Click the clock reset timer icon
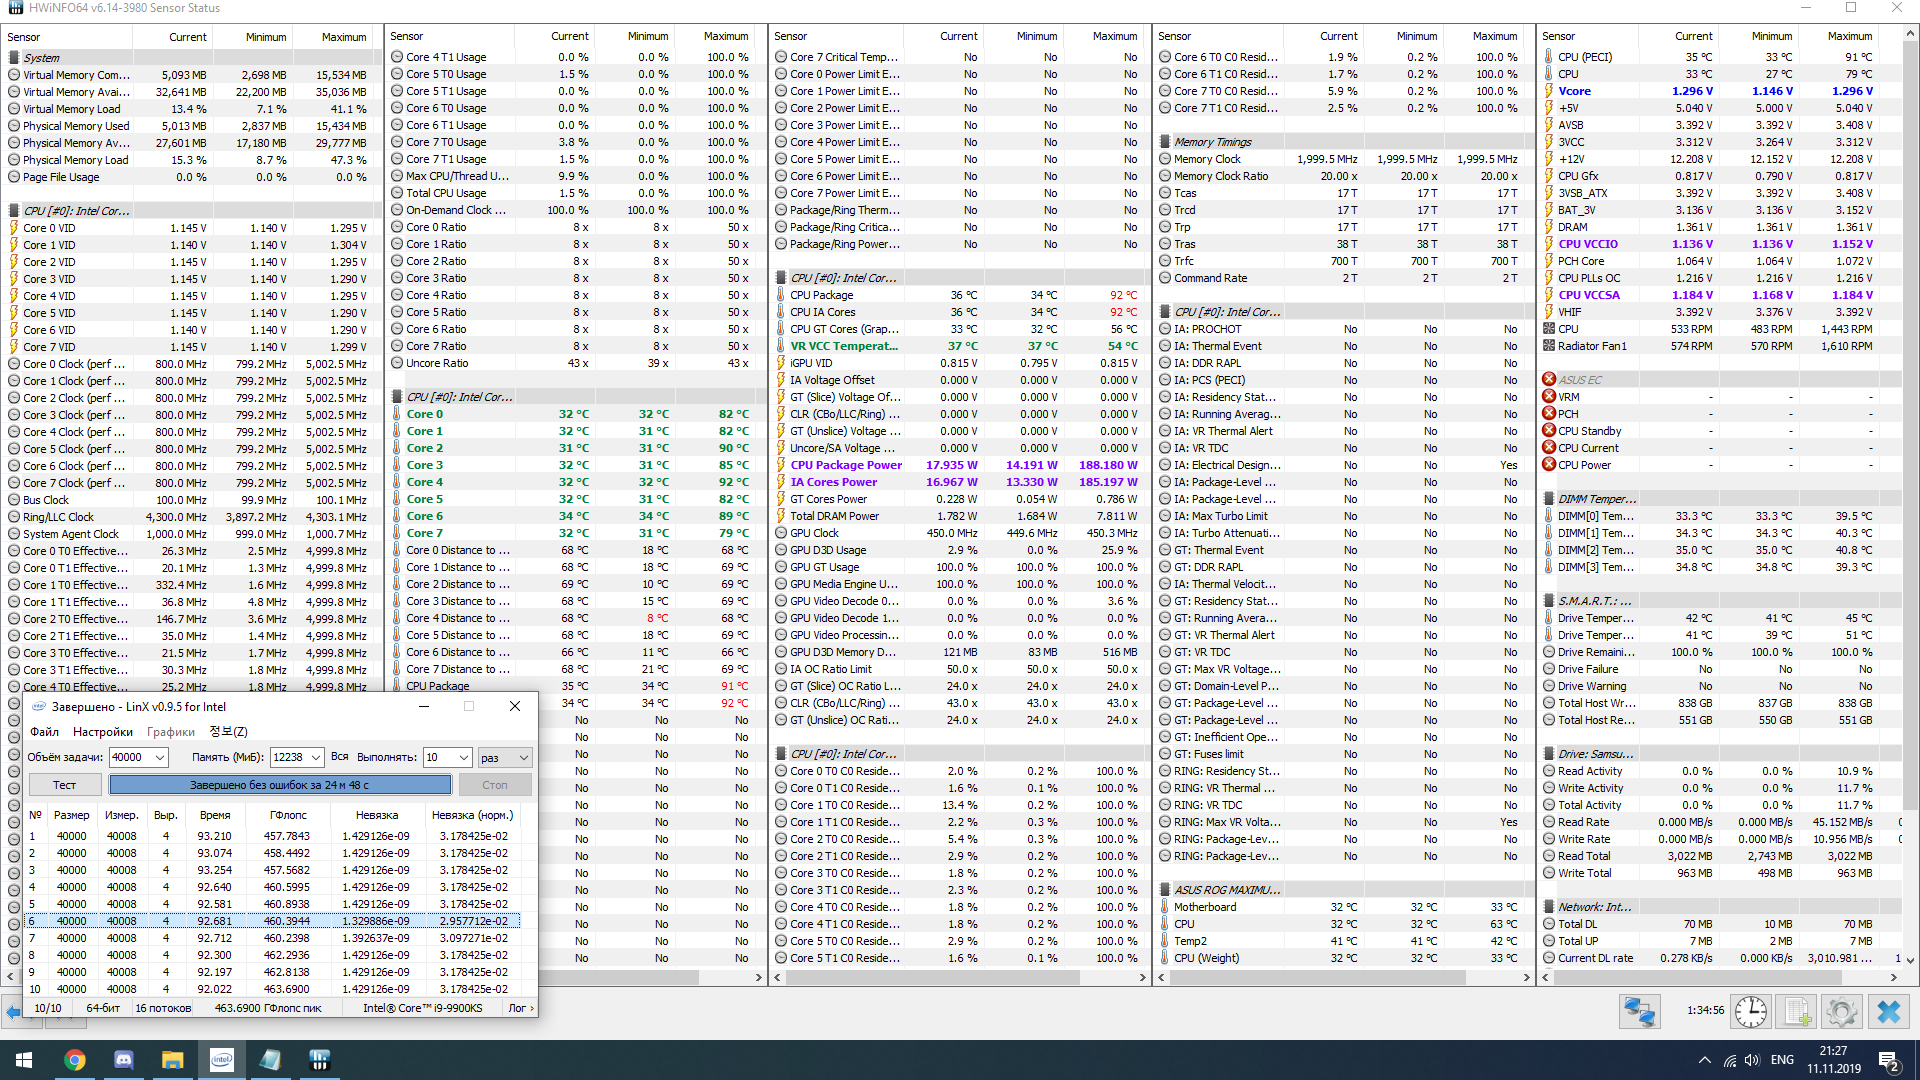1920x1080 pixels. tap(1750, 1012)
